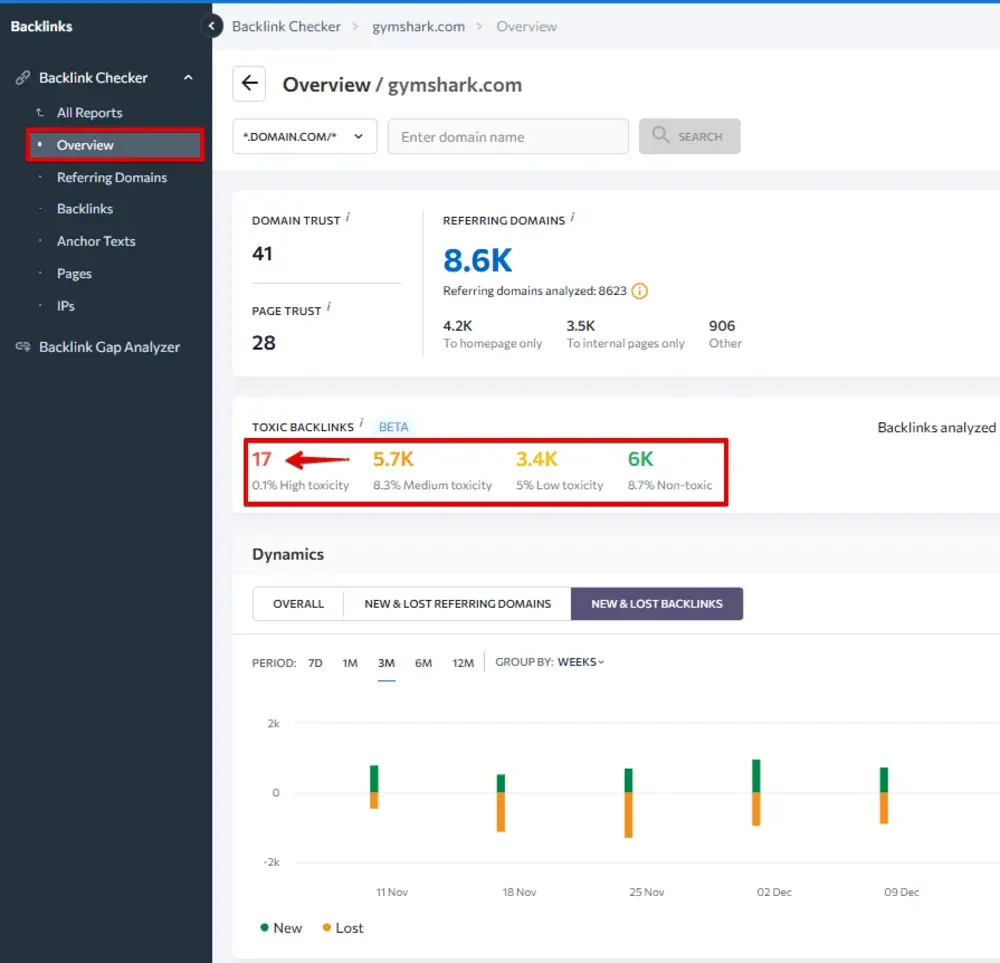Click the 6K non-toxic count
This screenshot has height=963, width=1000.
tap(640, 459)
